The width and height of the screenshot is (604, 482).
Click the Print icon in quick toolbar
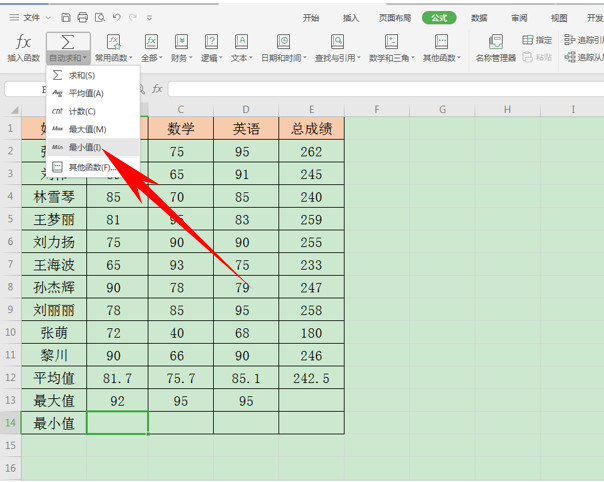click(x=82, y=17)
